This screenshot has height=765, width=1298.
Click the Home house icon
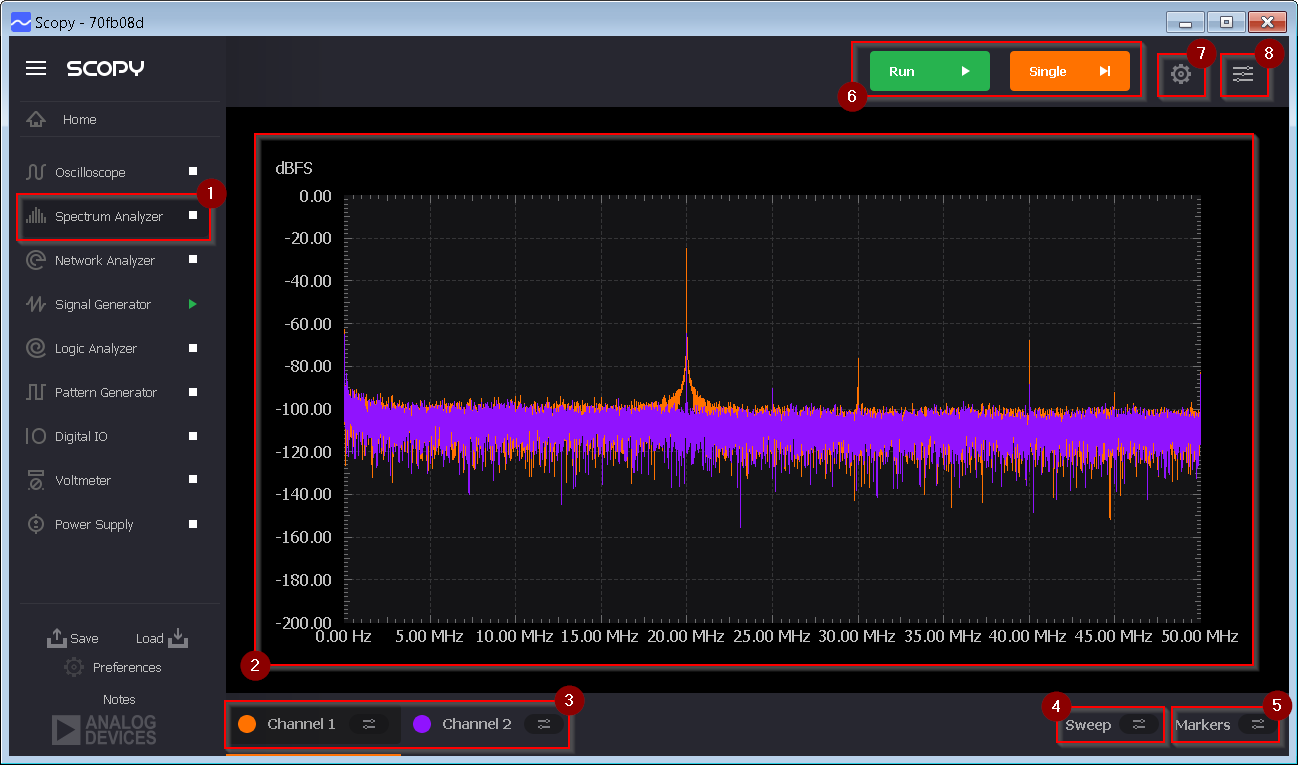click(x=36, y=120)
